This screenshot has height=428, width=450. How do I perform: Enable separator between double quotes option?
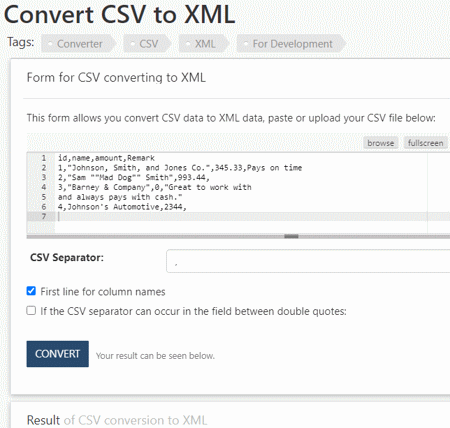(x=31, y=311)
